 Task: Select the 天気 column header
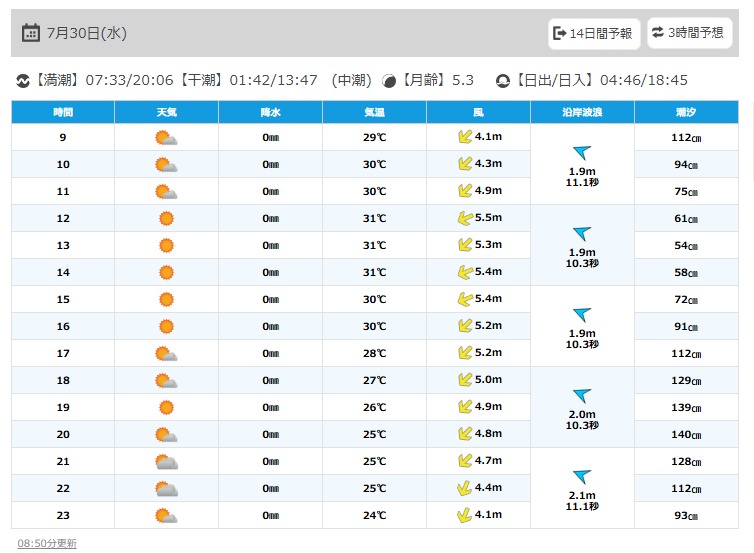point(166,112)
